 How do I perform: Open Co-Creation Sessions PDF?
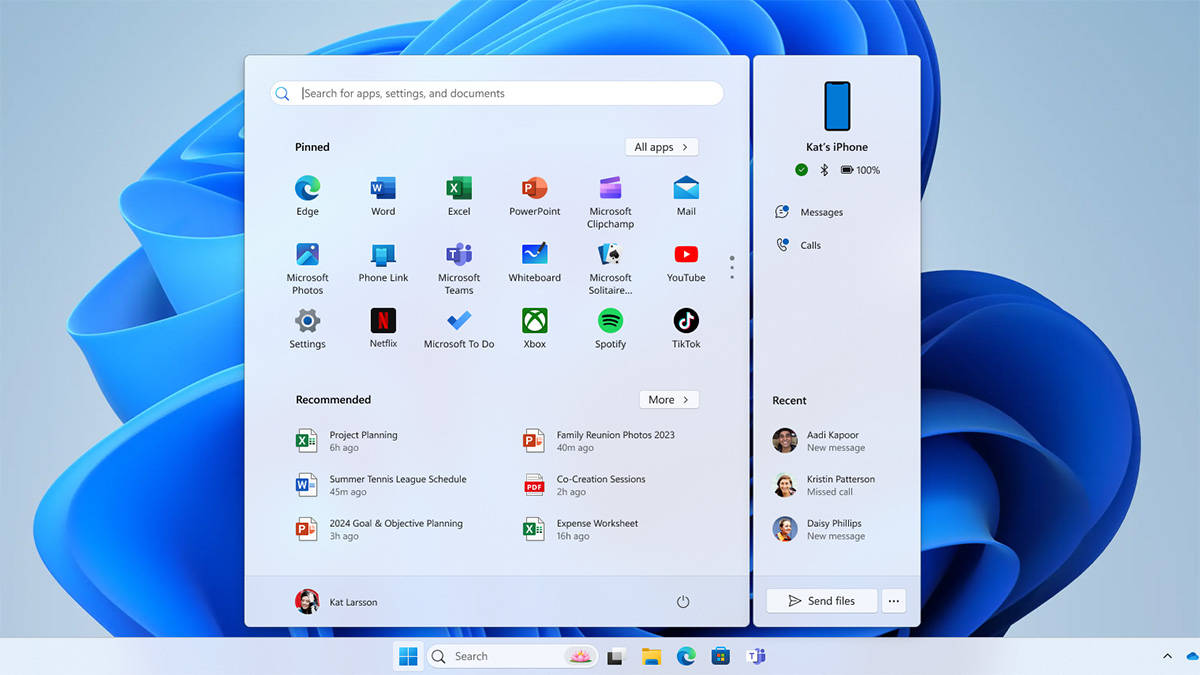pyautogui.click(x=585, y=485)
